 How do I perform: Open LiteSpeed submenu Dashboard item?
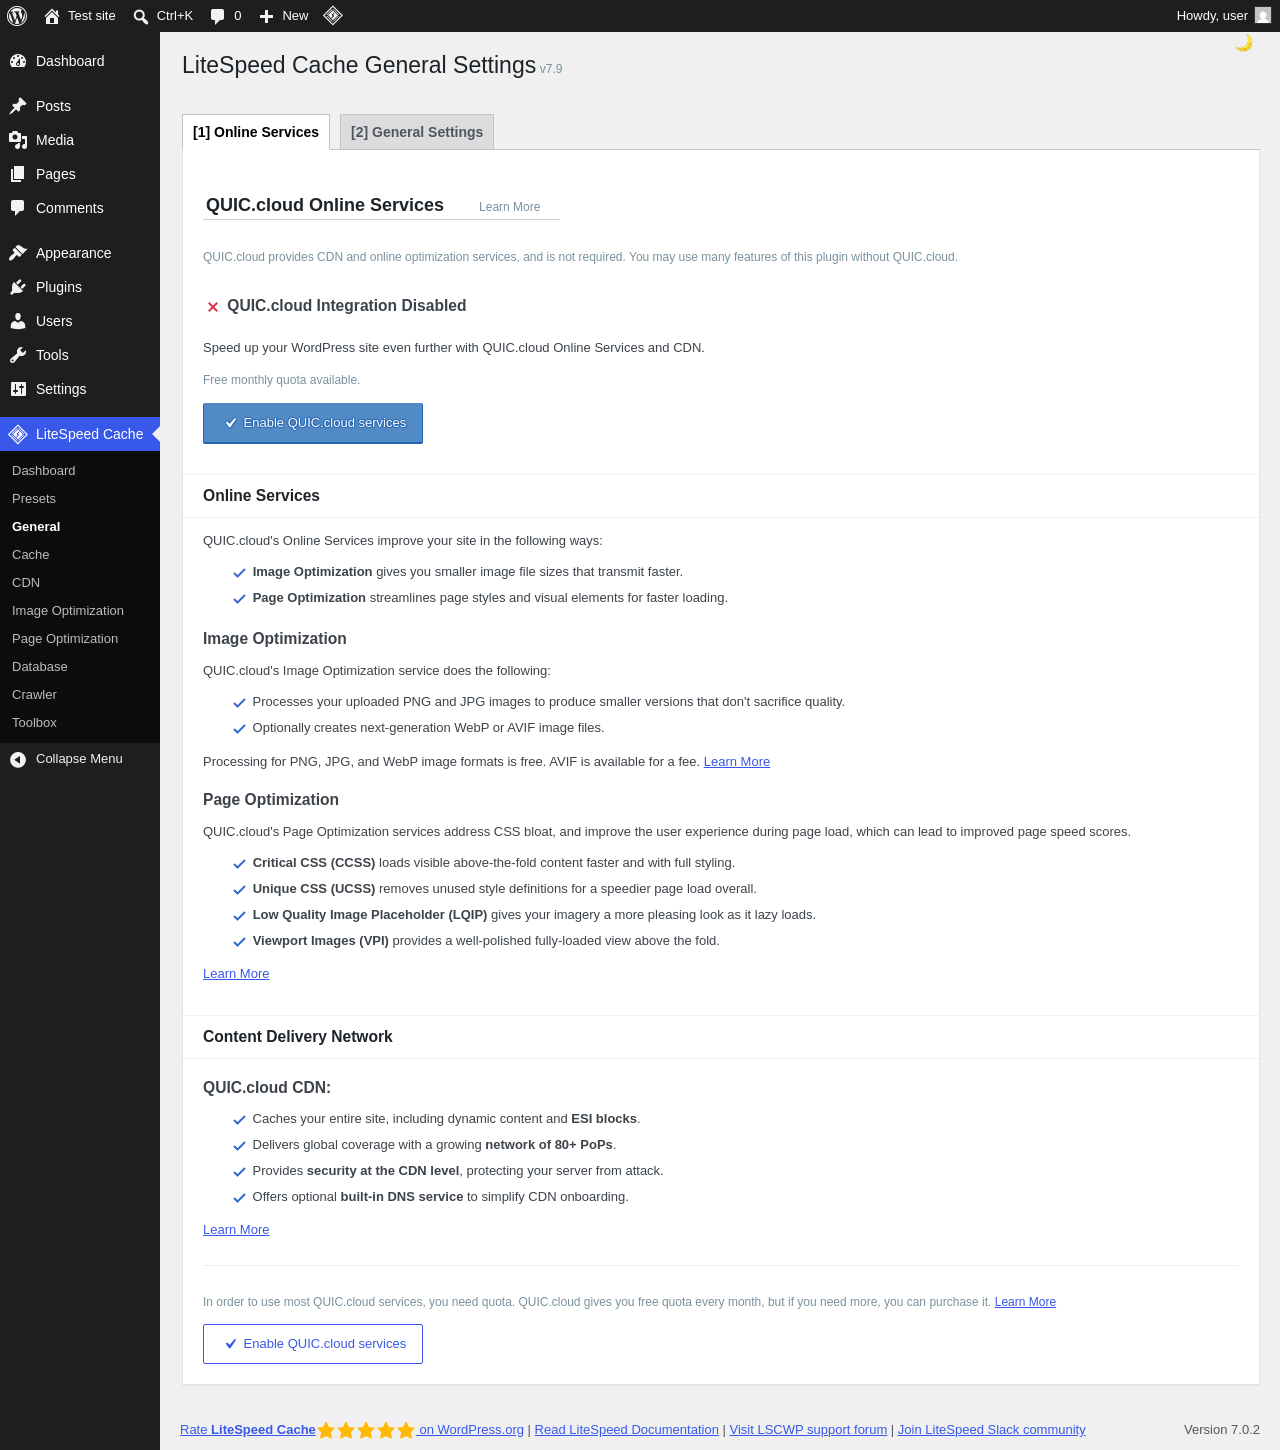[44, 471]
